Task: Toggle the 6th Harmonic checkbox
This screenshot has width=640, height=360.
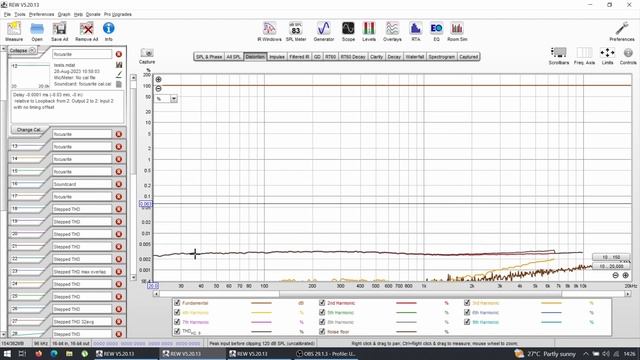Action: (467, 313)
